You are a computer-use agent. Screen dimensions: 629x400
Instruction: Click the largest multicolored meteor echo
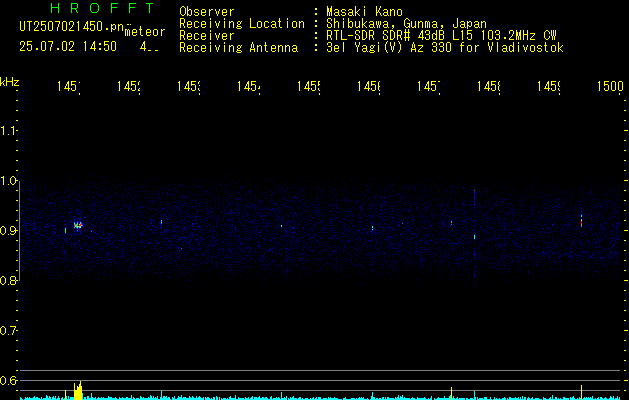click(x=78, y=225)
